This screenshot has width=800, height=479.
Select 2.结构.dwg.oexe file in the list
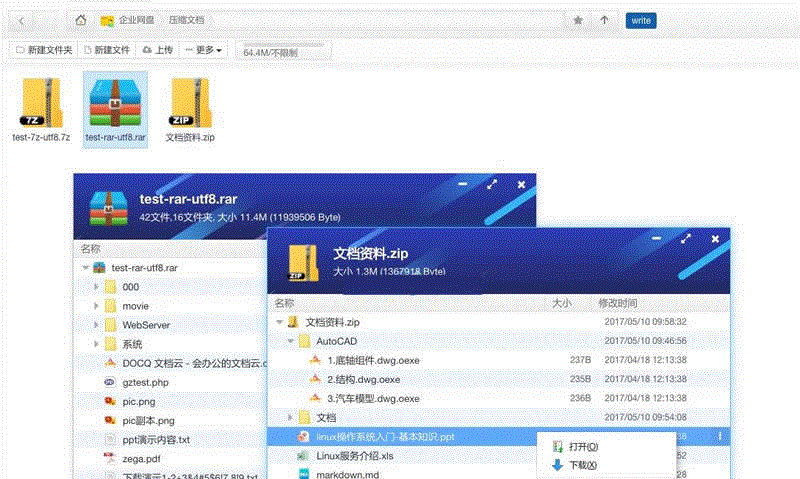tap(363, 379)
